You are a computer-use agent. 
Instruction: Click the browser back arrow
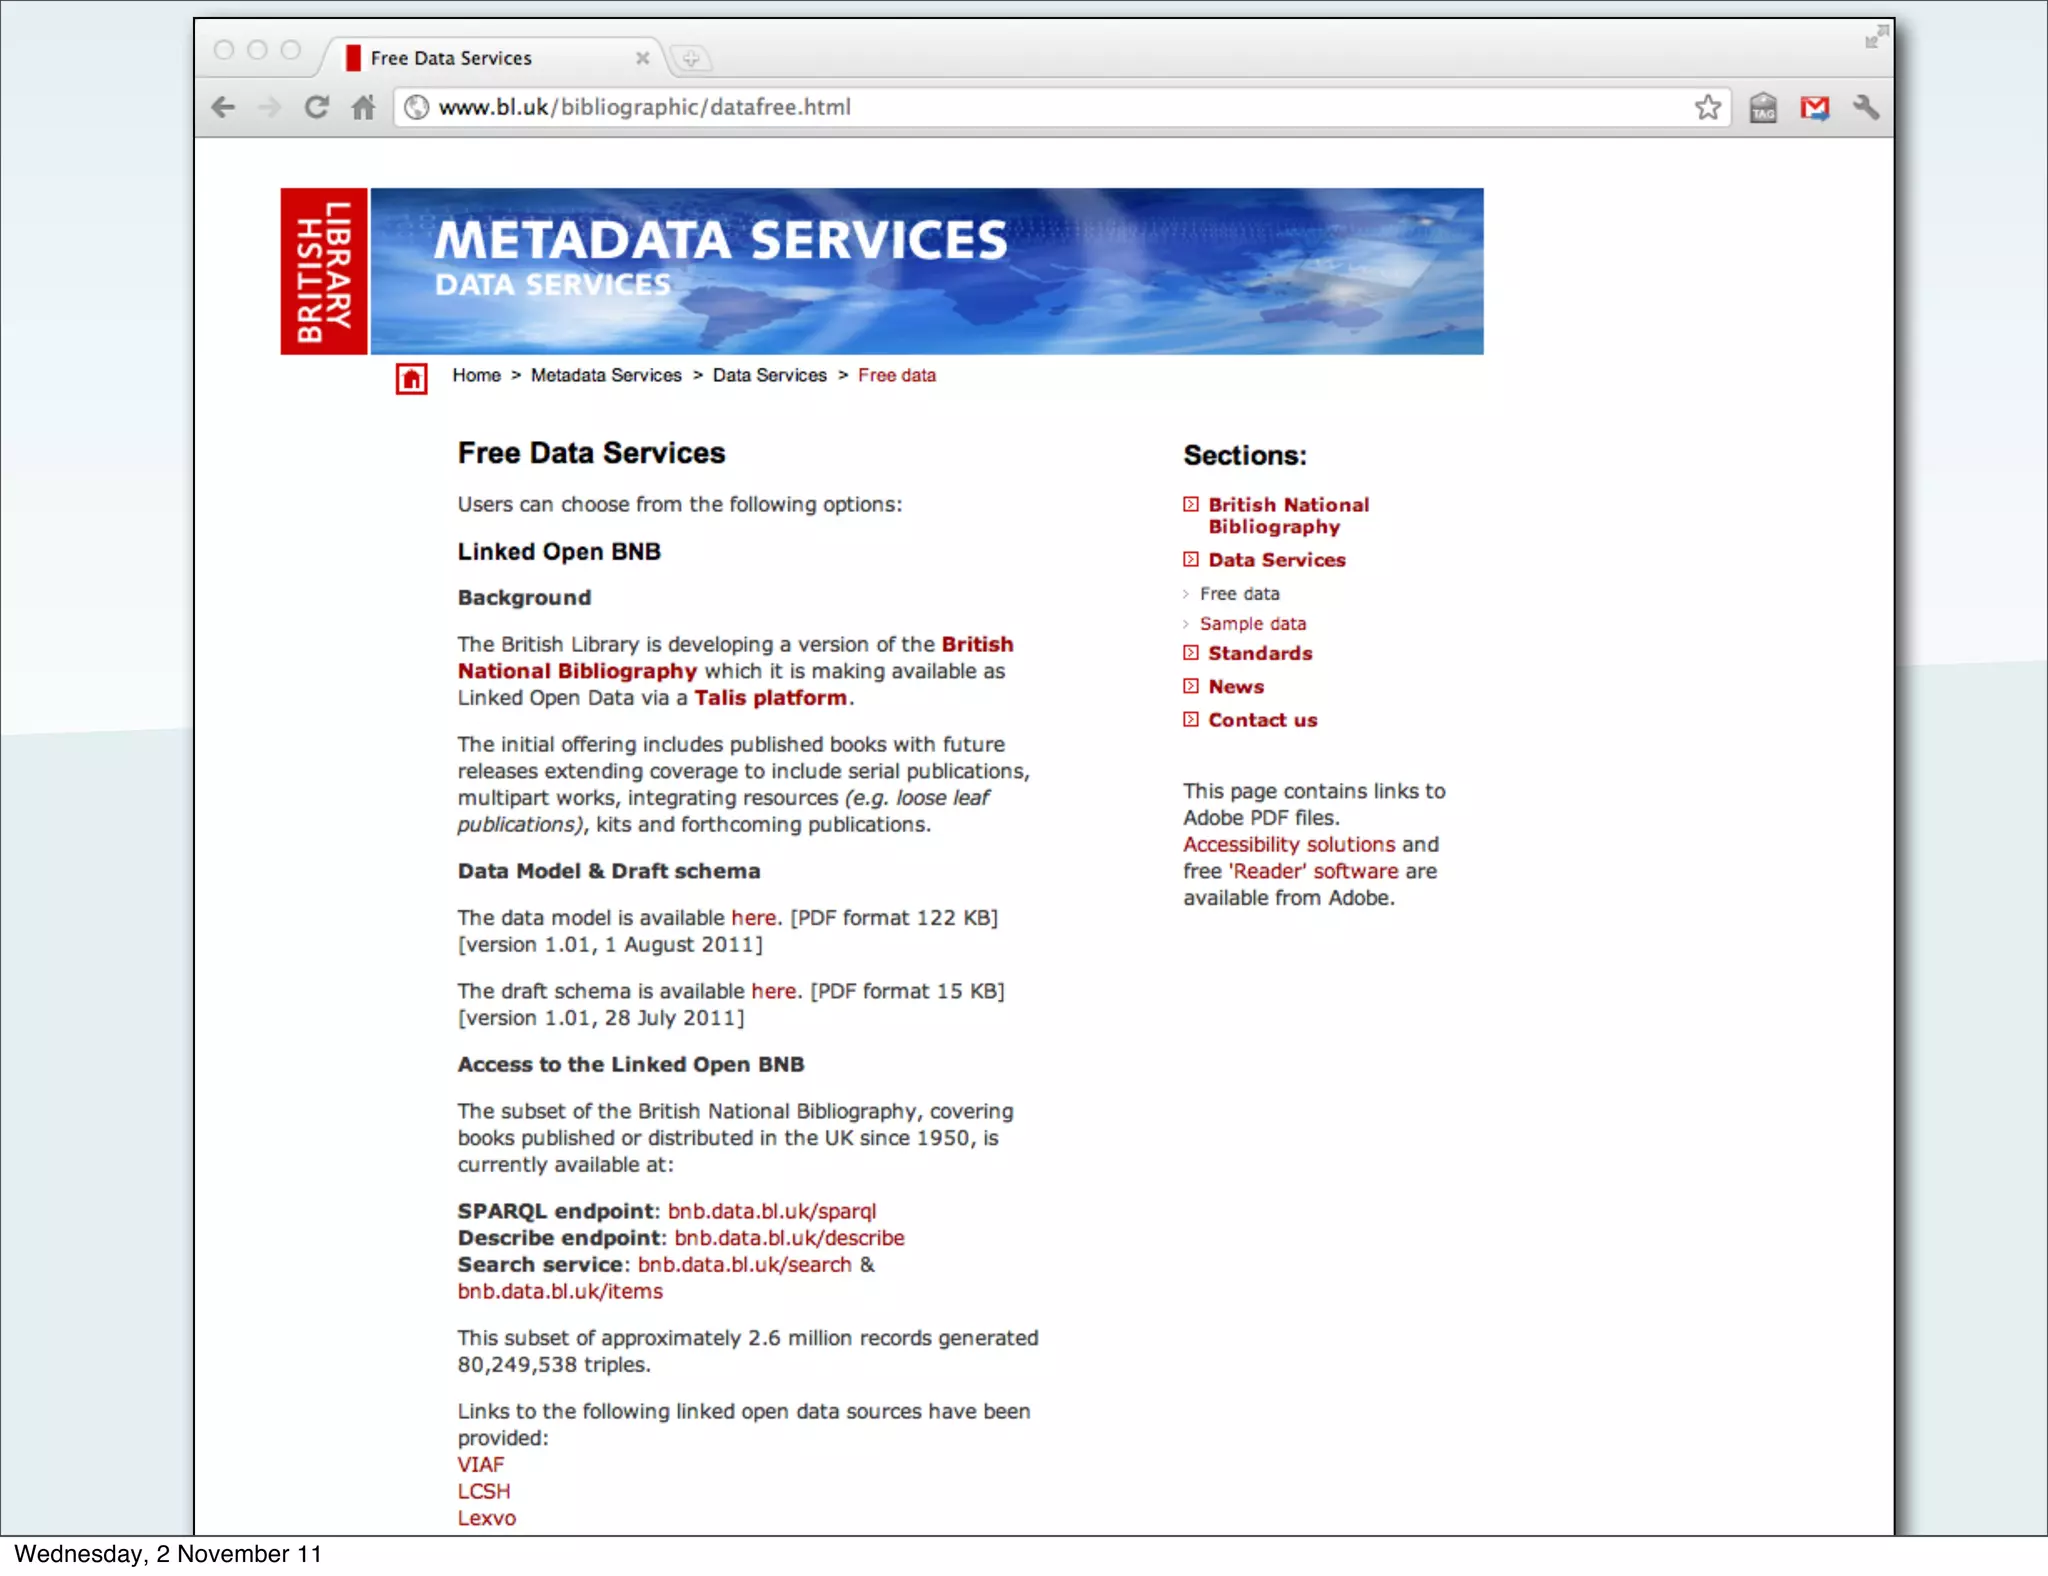point(224,107)
